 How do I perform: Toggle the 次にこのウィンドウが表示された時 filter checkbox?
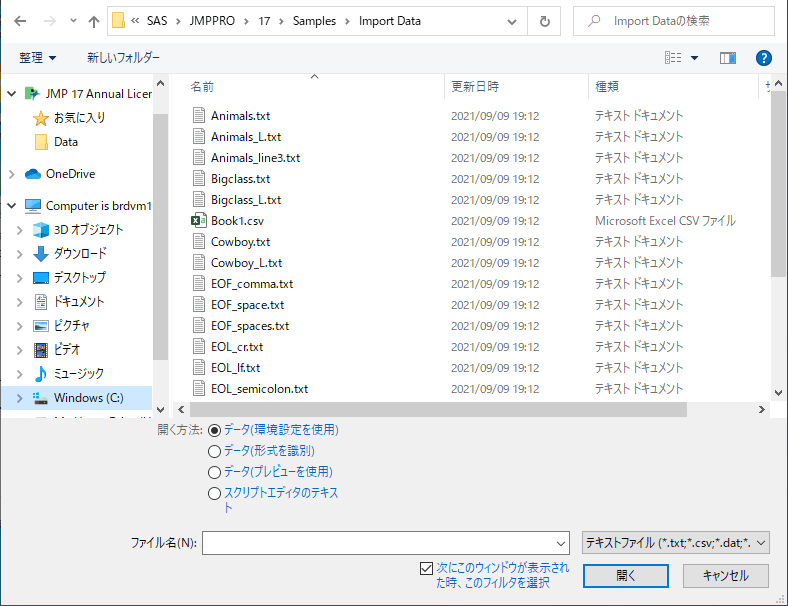tap(426, 568)
